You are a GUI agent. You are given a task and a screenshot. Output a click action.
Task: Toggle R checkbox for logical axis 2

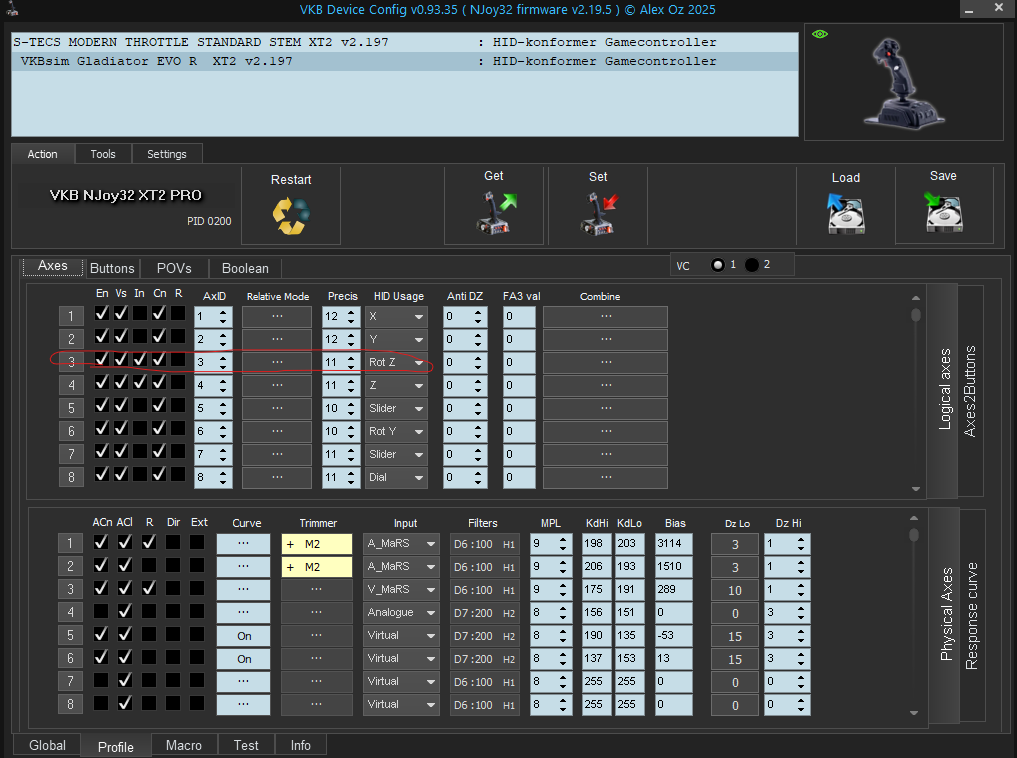[178, 337]
